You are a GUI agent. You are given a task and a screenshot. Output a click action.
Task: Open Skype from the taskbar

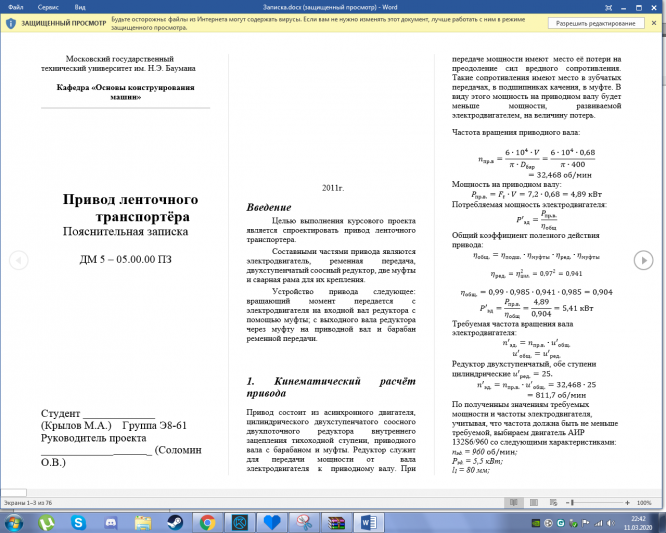(78, 522)
